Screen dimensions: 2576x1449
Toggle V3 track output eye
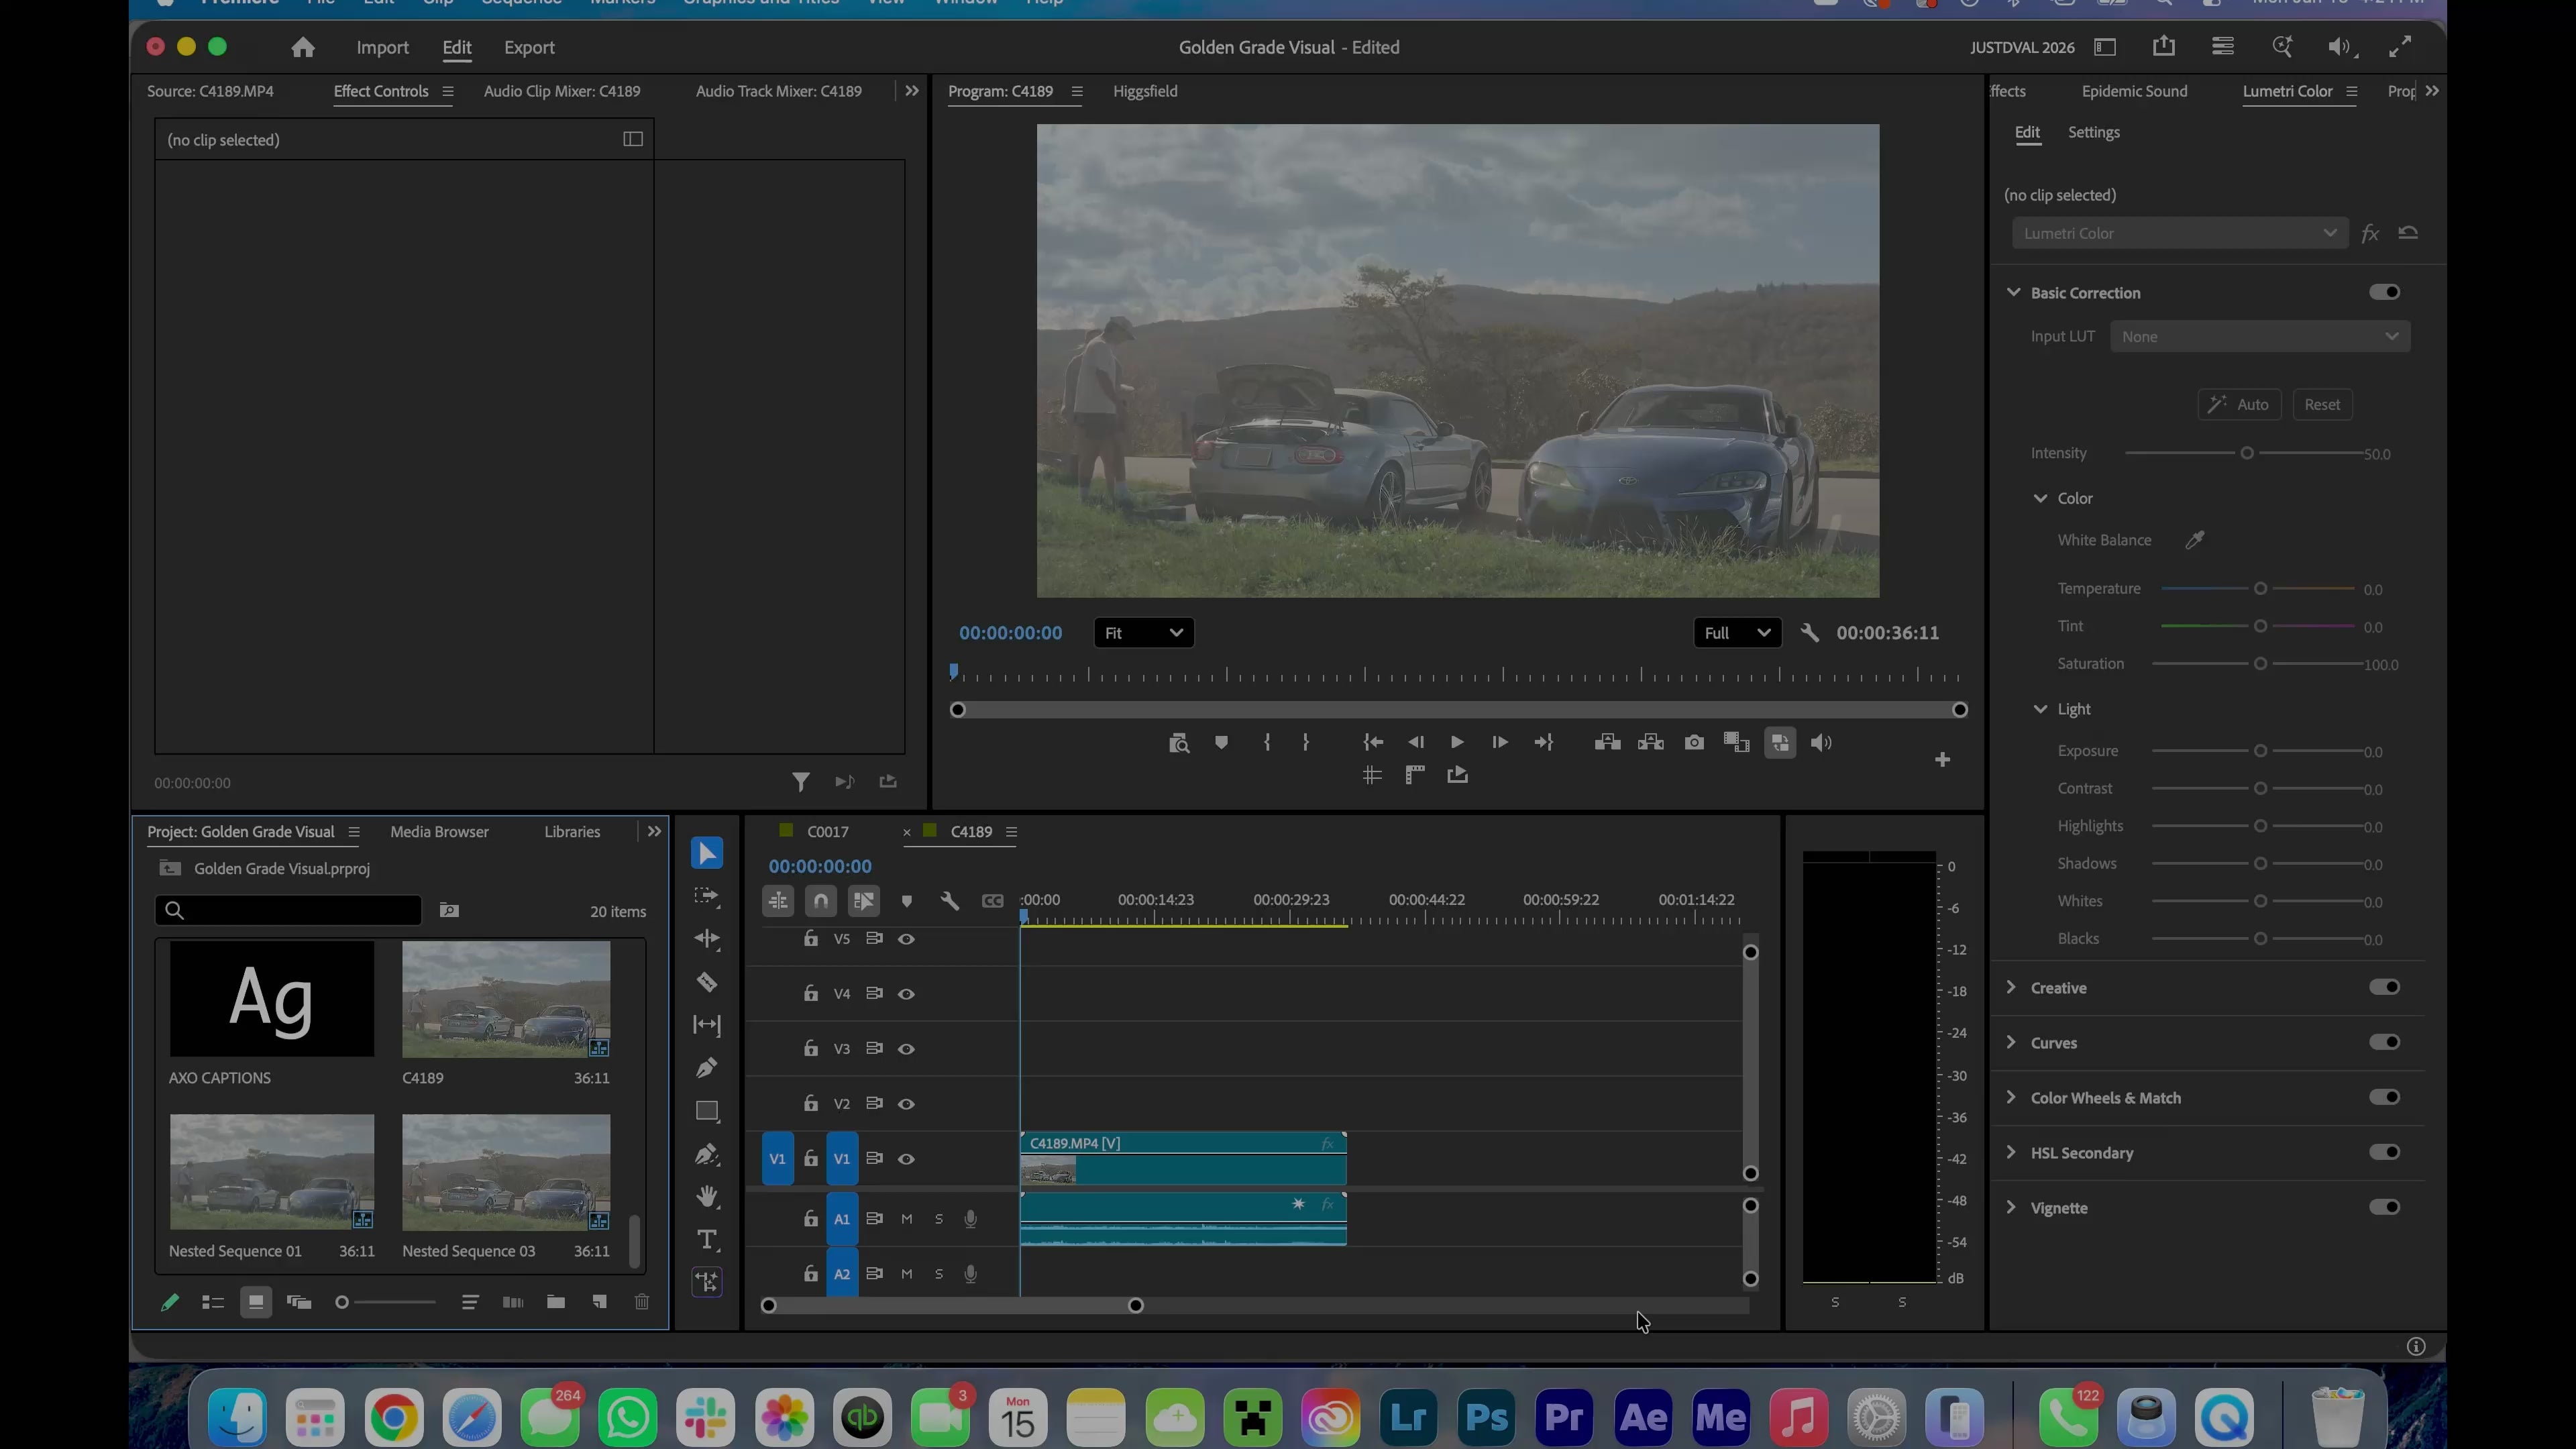tap(906, 1049)
